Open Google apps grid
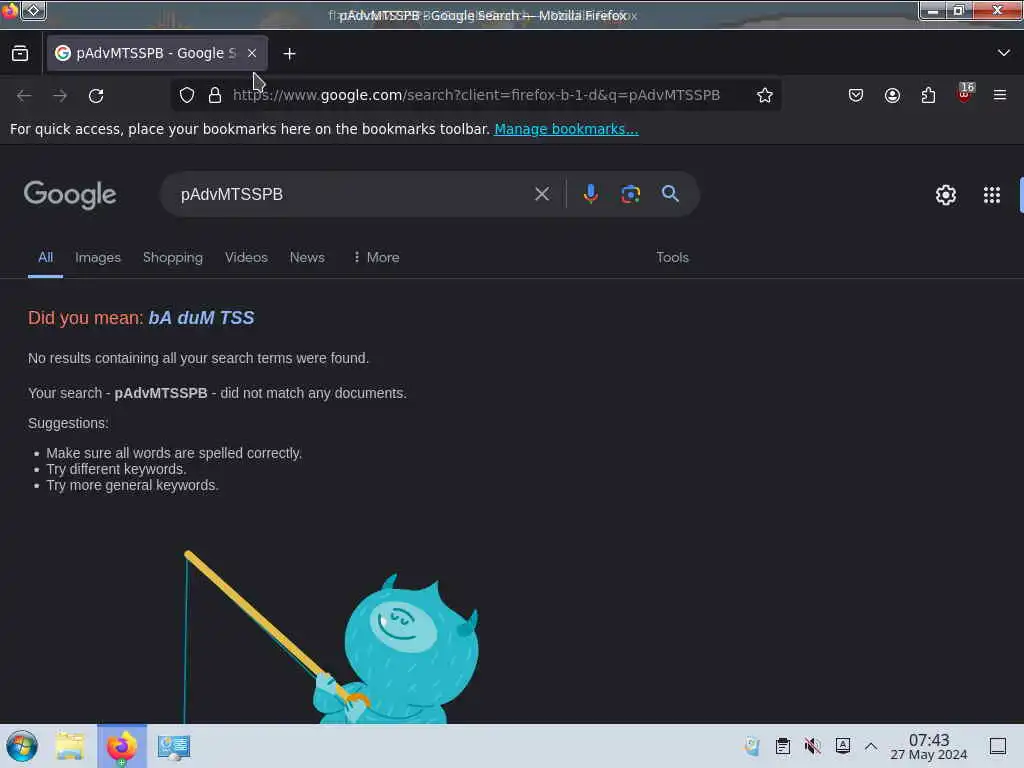 991,195
